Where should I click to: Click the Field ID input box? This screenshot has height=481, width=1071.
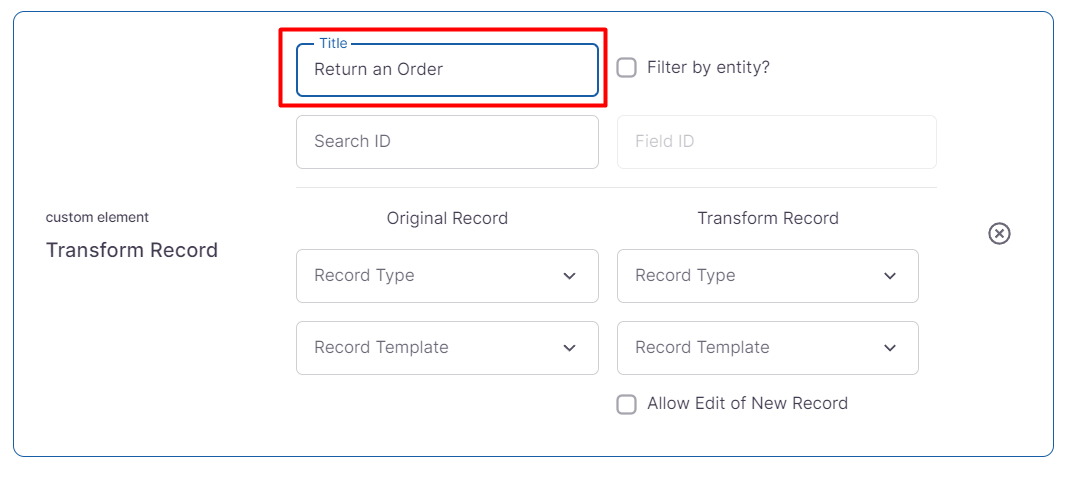pos(776,142)
